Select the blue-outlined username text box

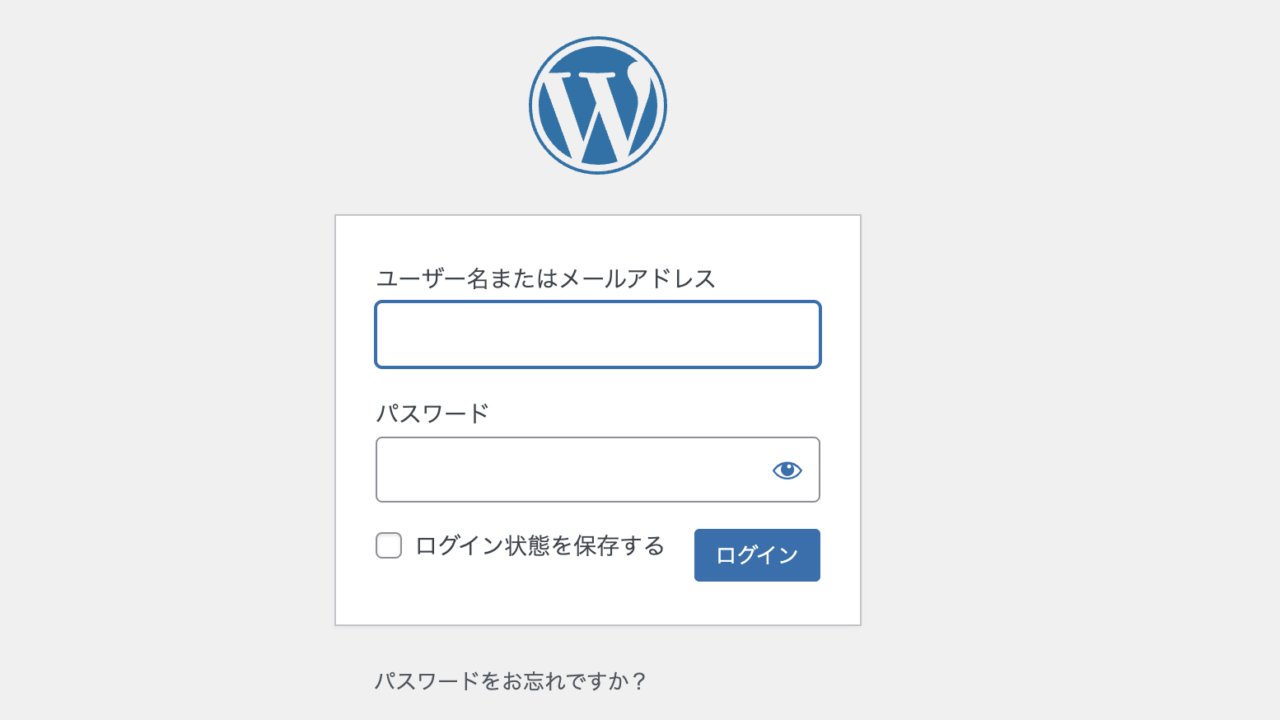pos(598,335)
